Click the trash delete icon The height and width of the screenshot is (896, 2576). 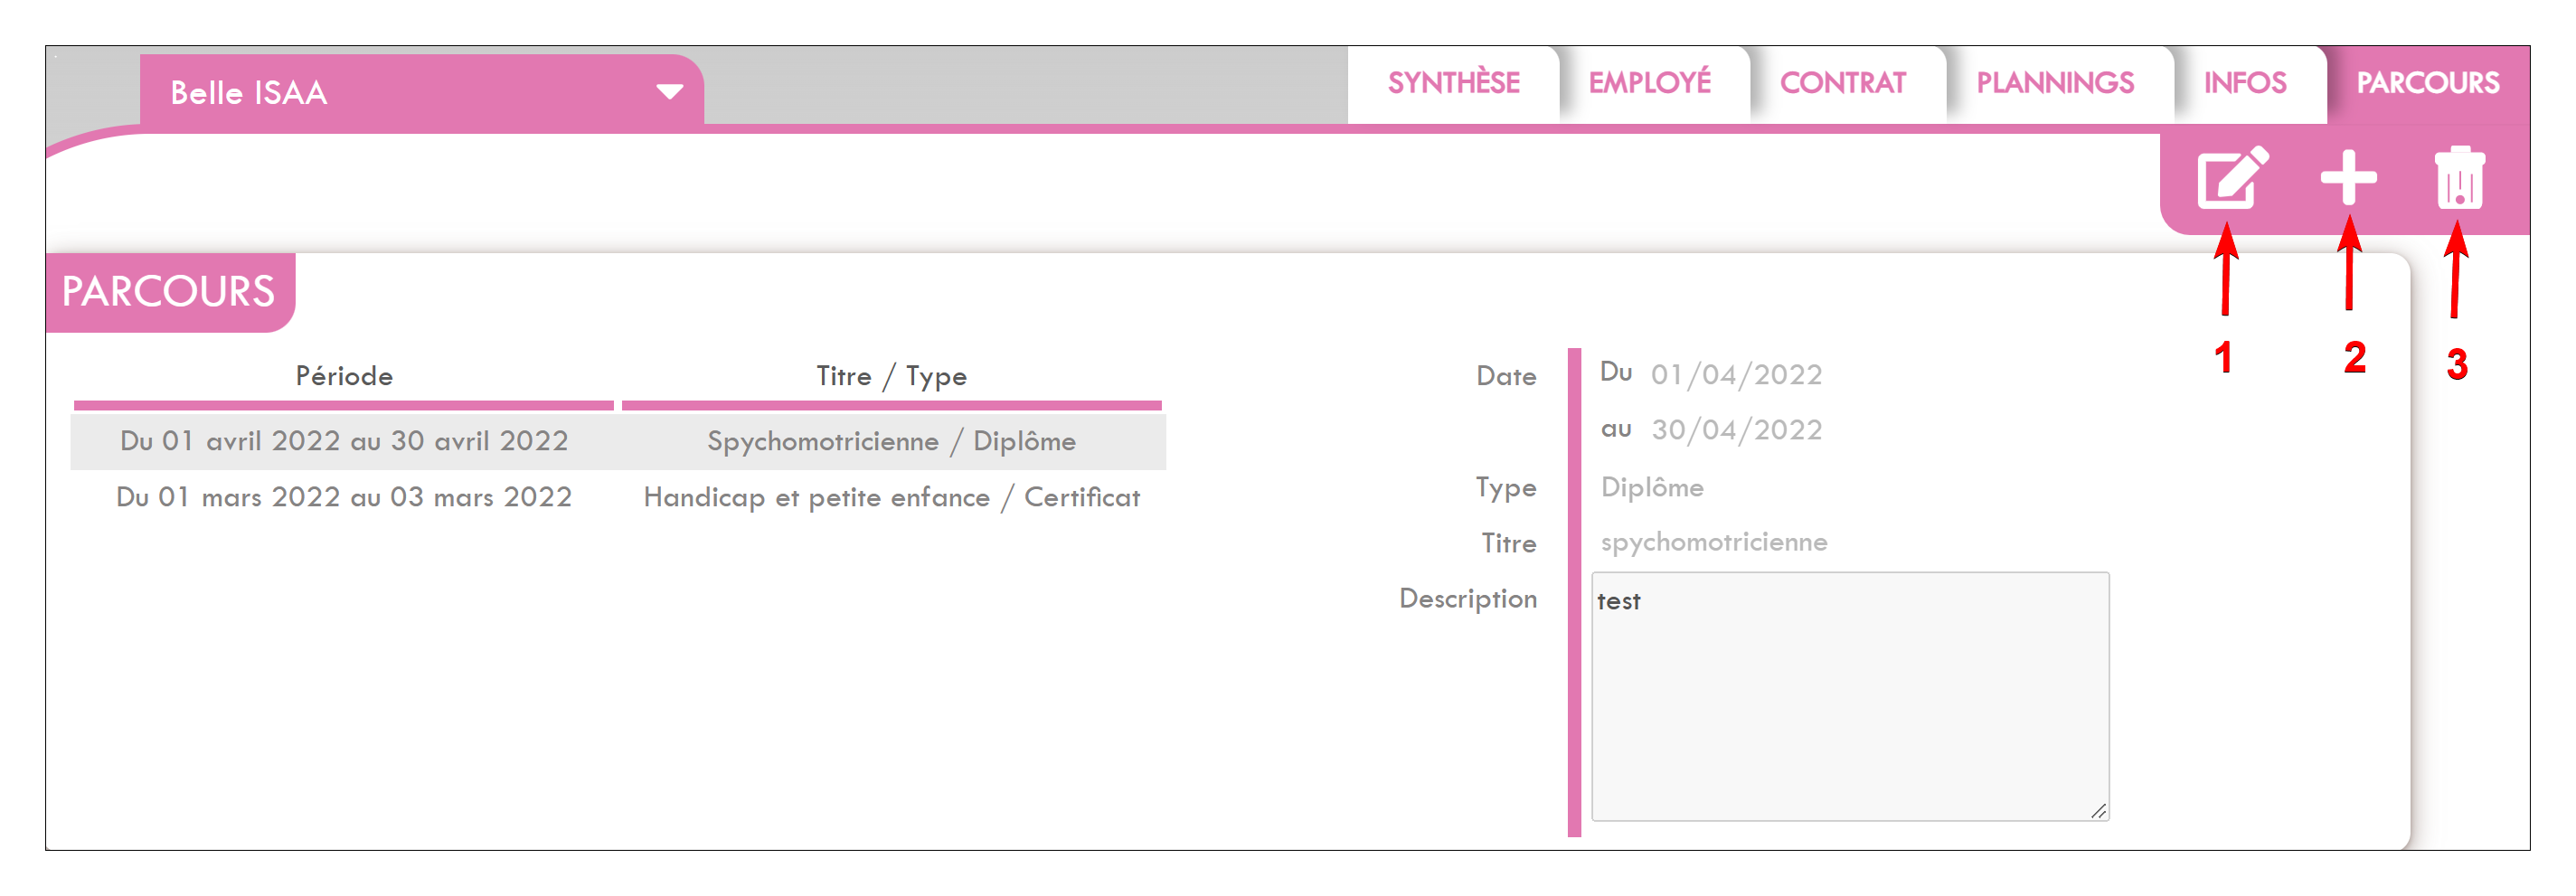2458,179
